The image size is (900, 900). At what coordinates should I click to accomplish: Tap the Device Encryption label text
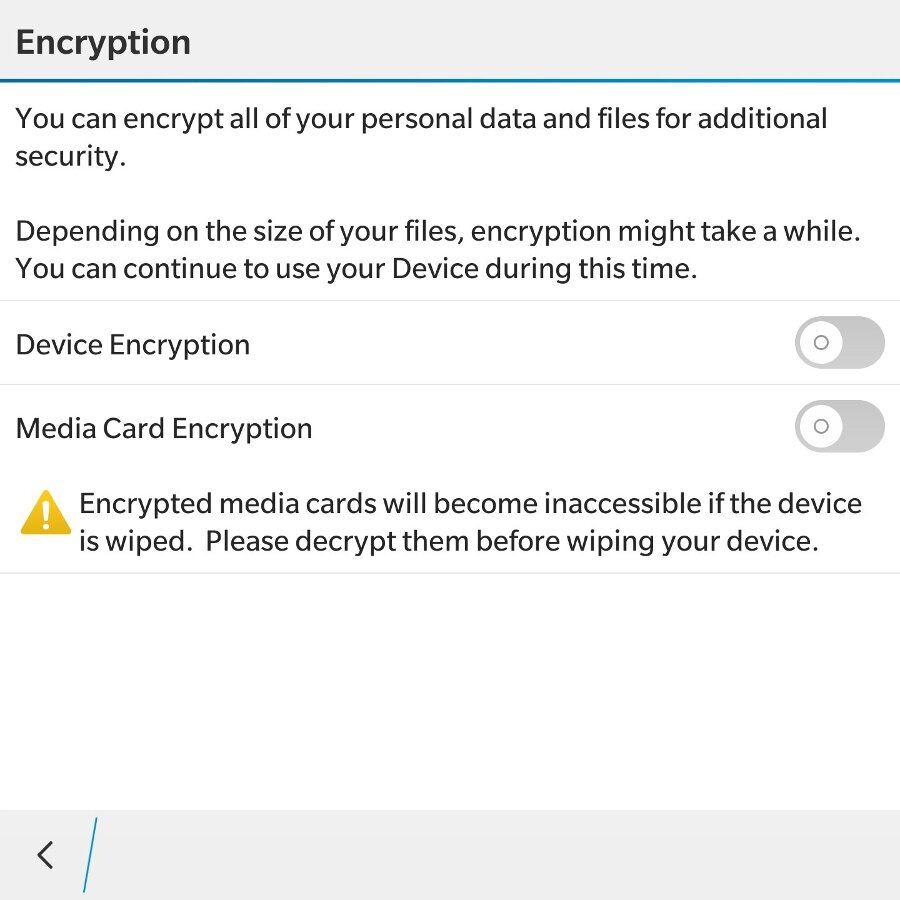133,345
